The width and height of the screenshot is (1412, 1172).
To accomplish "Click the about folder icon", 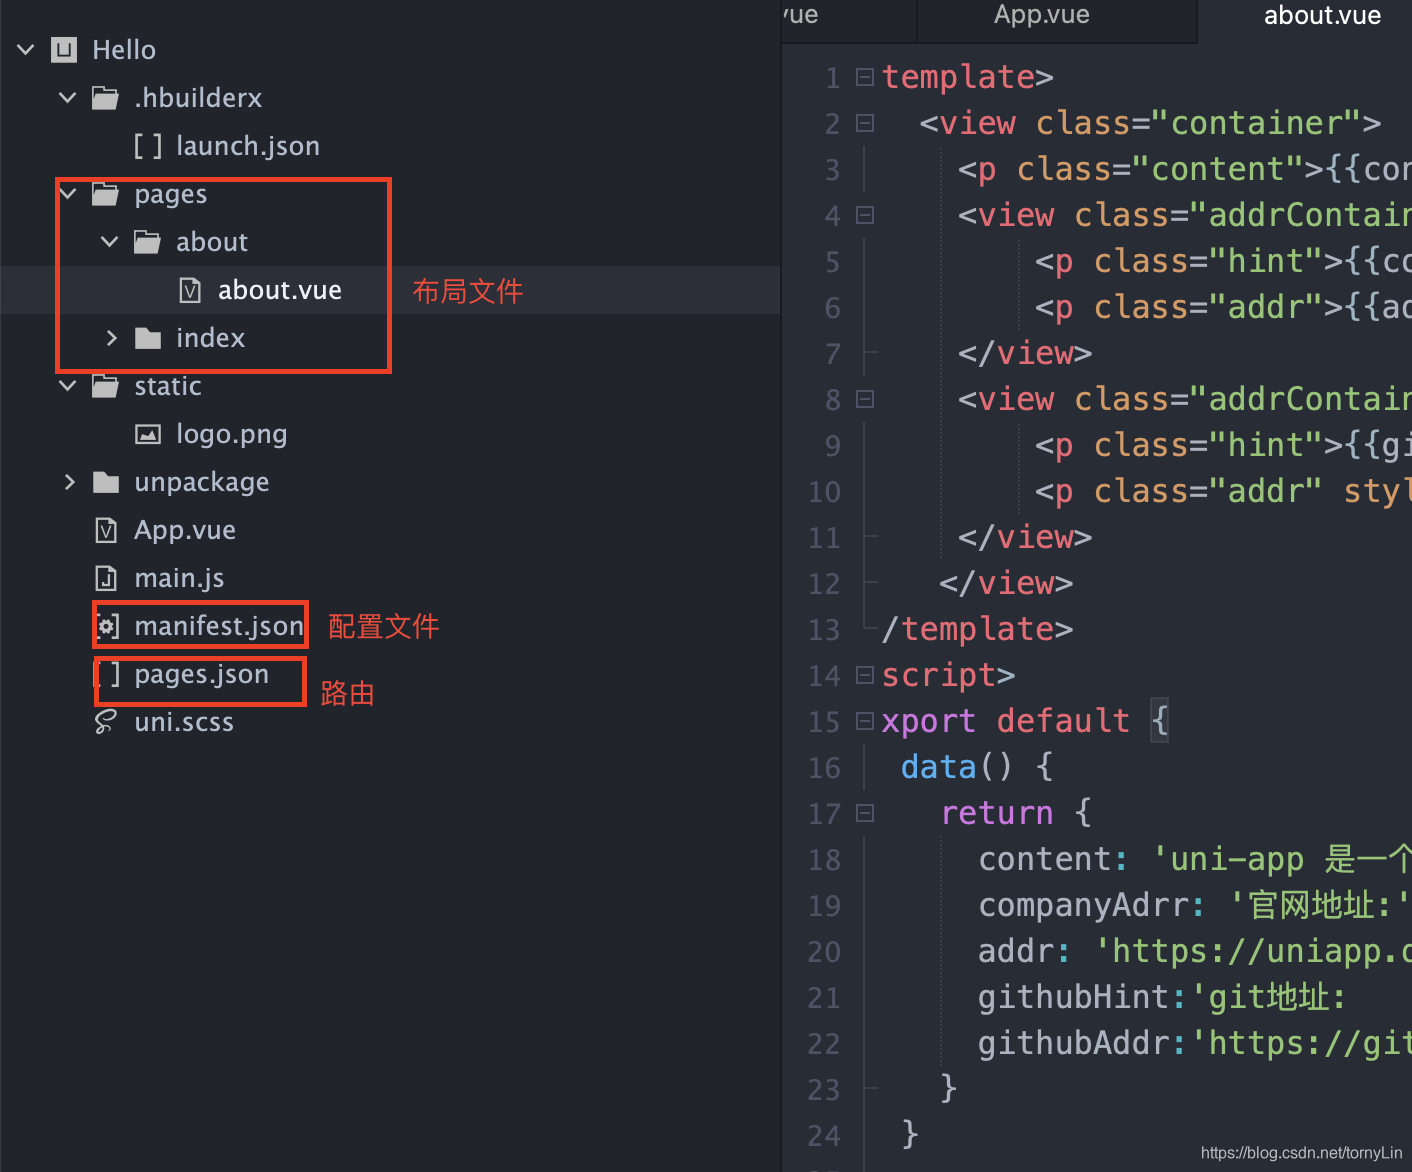I will [x=147, y=242].
